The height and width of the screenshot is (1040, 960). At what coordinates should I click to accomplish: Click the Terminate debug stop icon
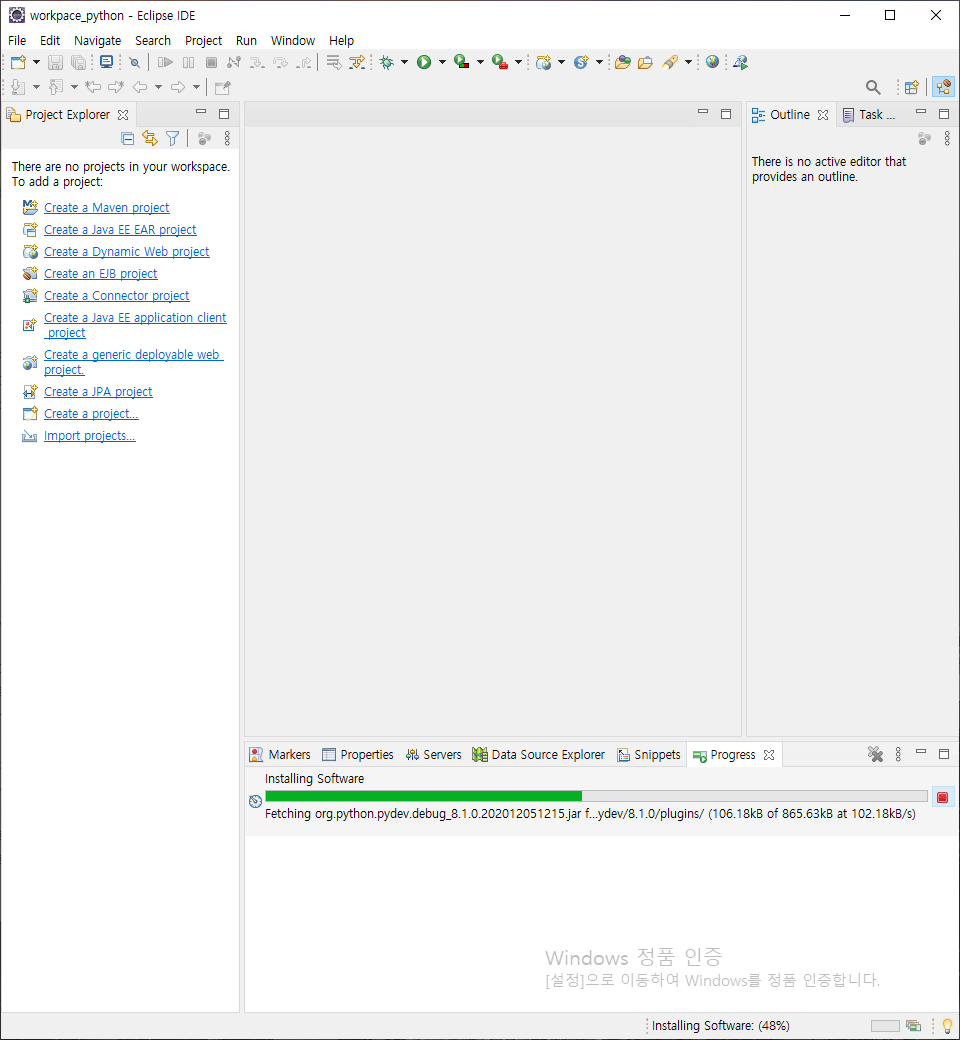(212, 62)
